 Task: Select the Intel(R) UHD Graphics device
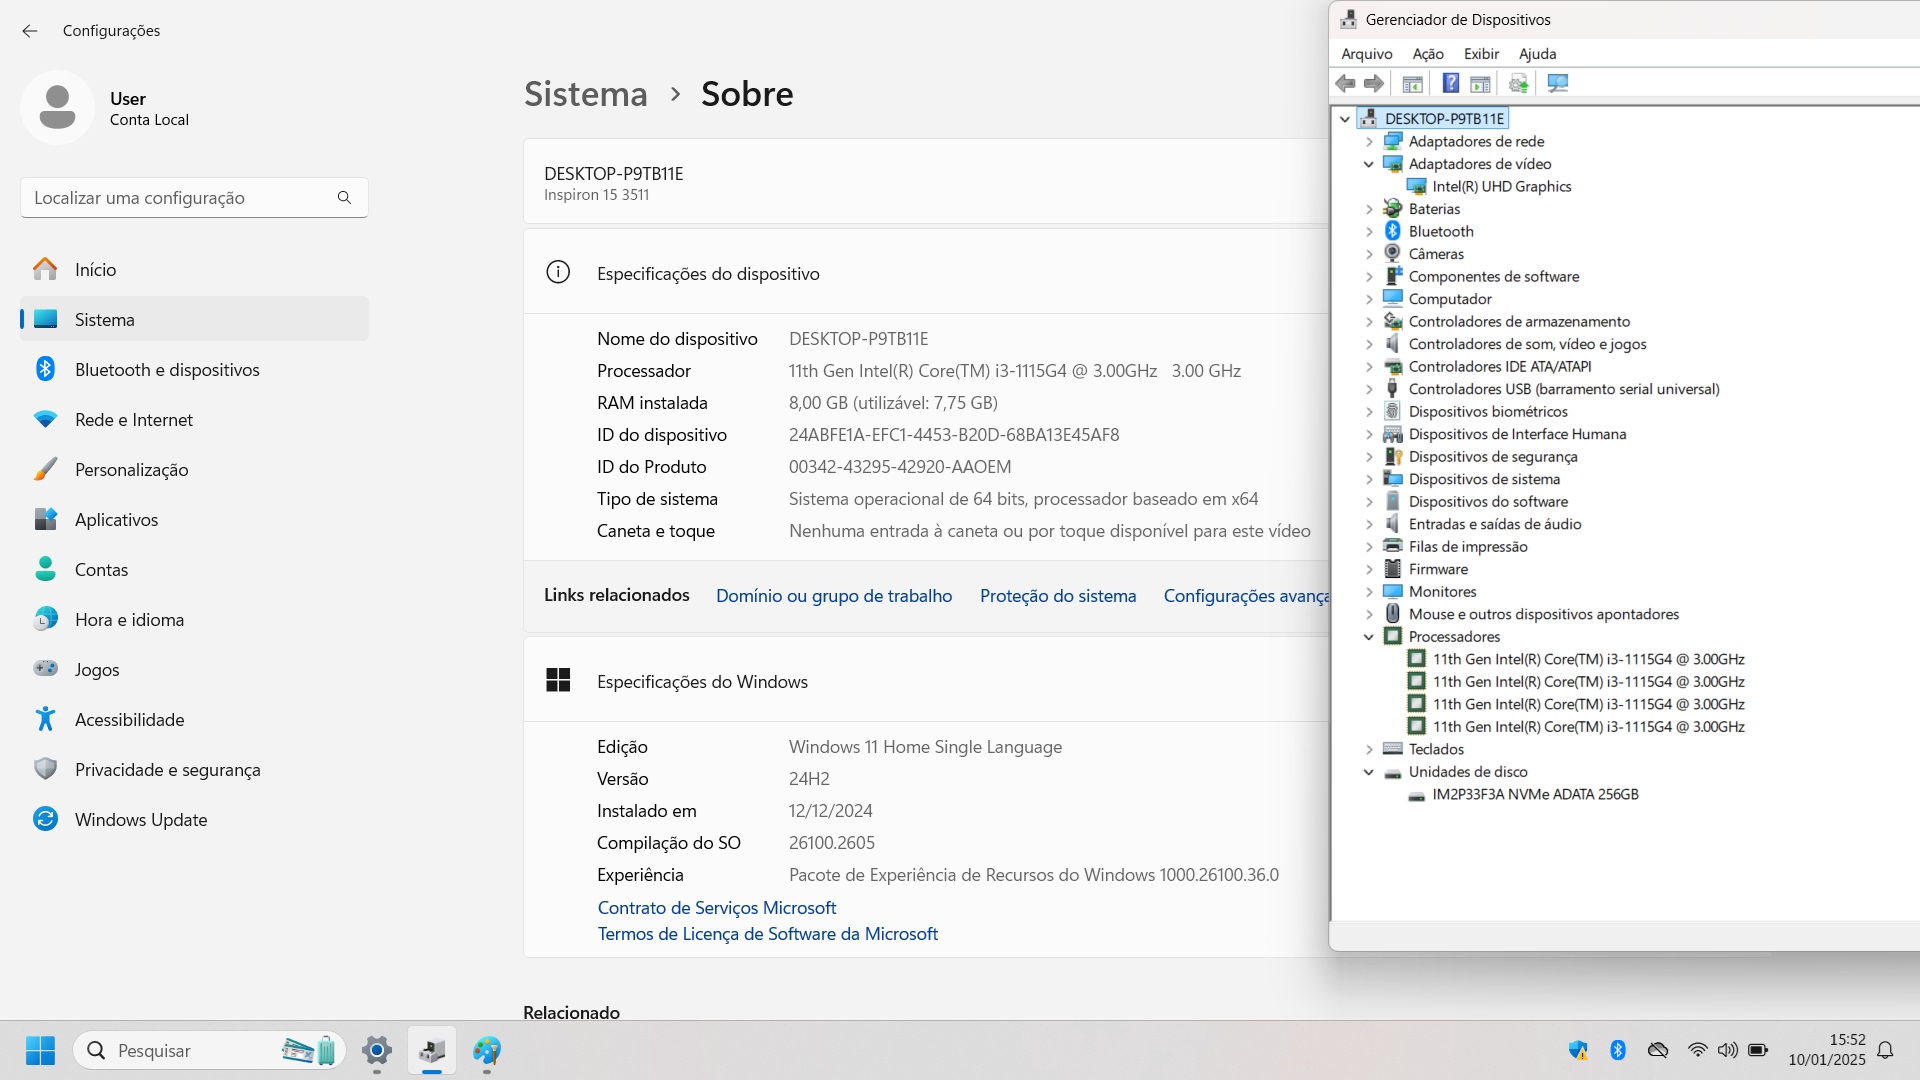pos(1502,186)
